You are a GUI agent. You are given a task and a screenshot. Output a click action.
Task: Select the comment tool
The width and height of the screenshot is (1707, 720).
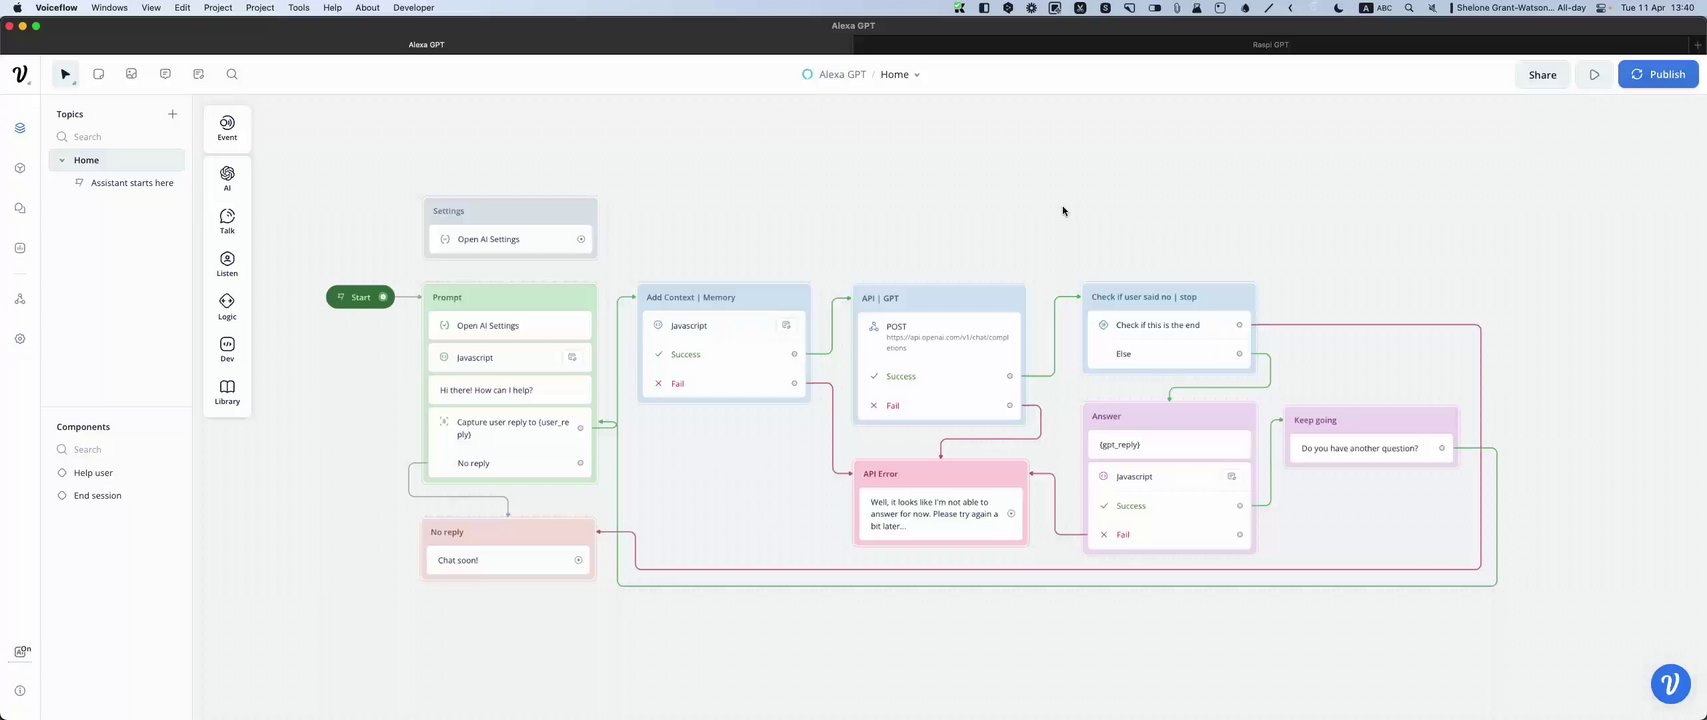165,74
